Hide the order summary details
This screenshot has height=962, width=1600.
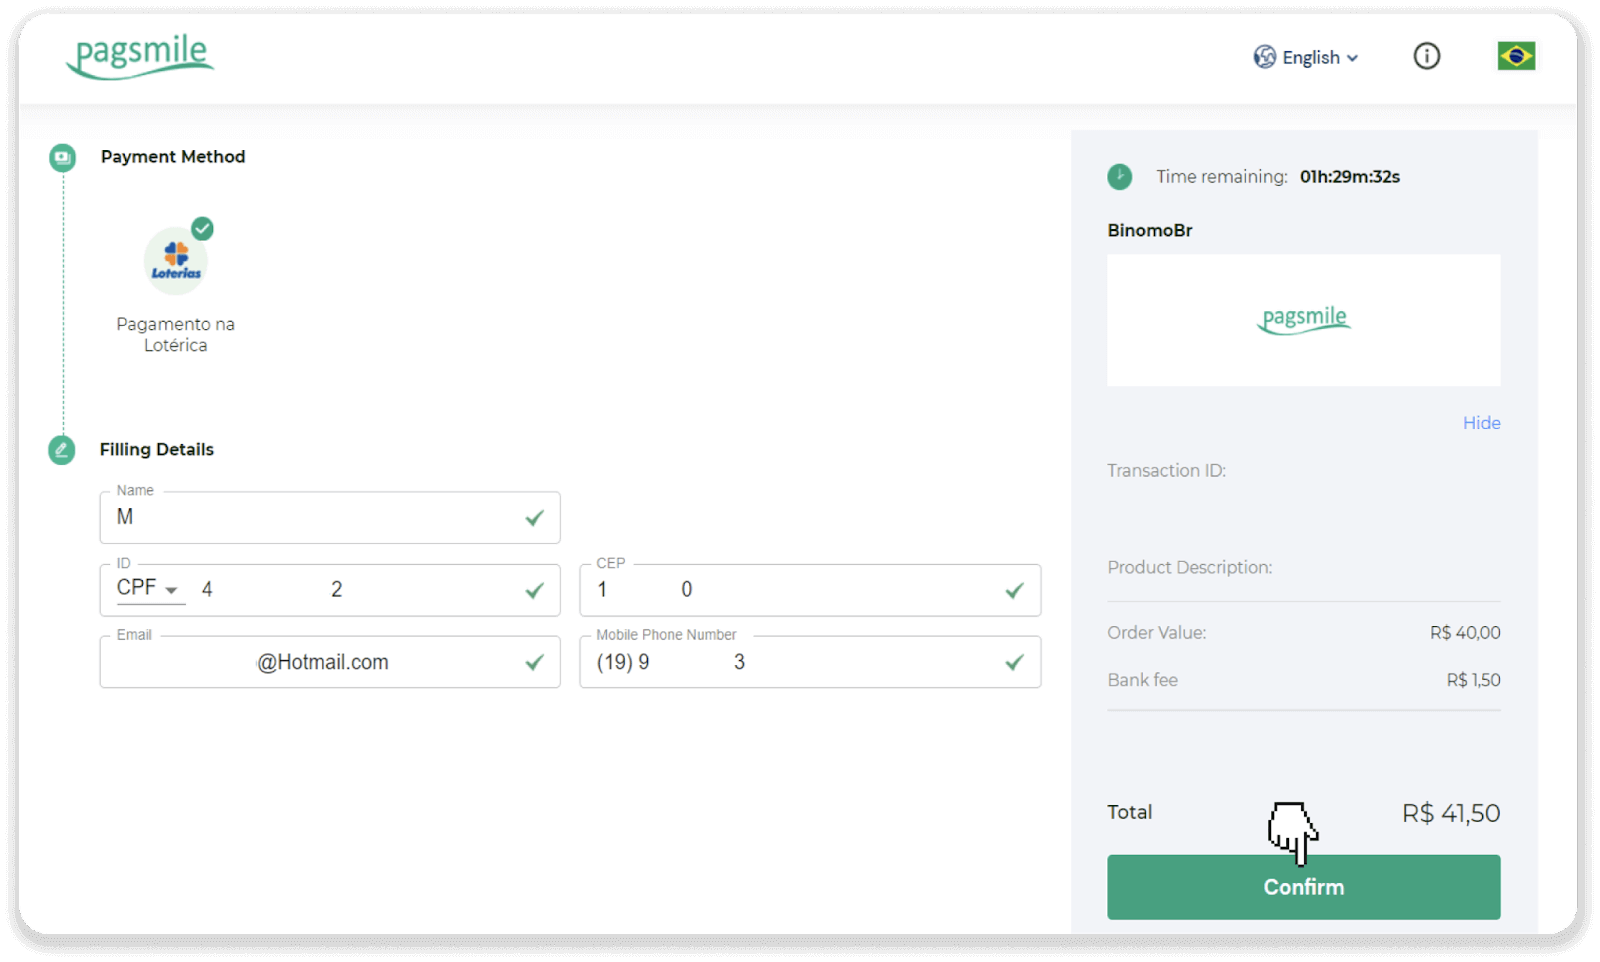click(1481, 422)
